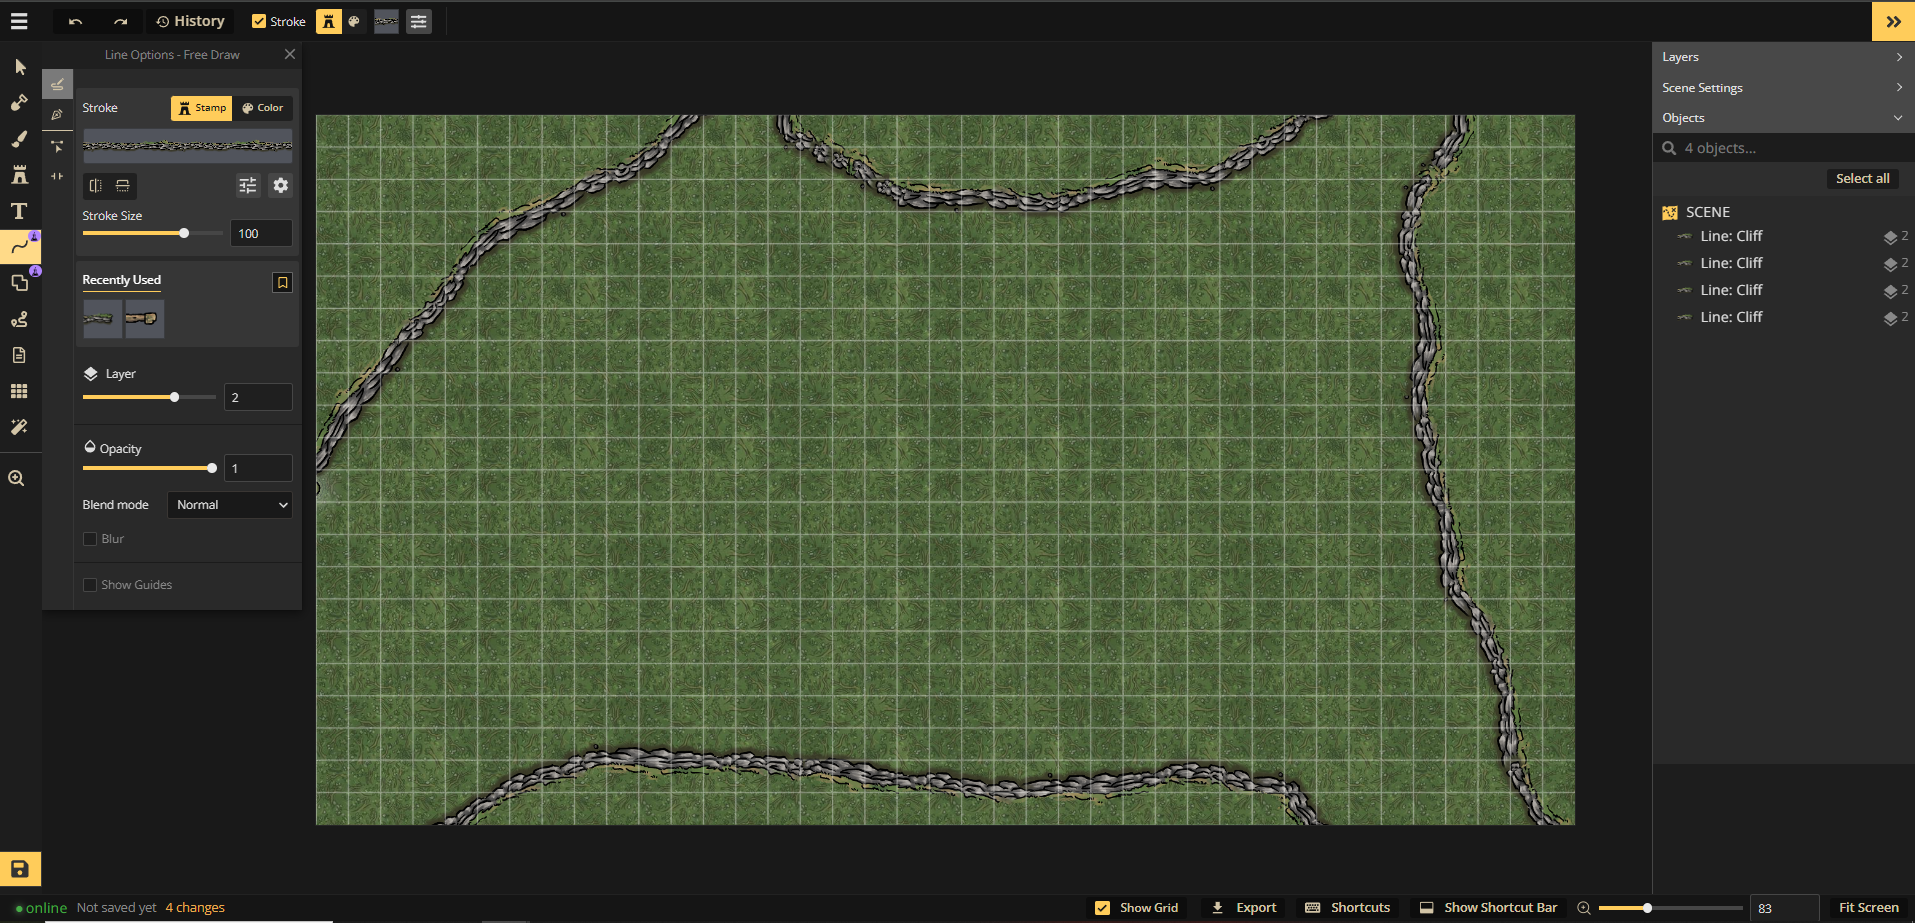Expand the Scene Settings section
This screenshot has width=1915, height=923.
click(1782, 88)
